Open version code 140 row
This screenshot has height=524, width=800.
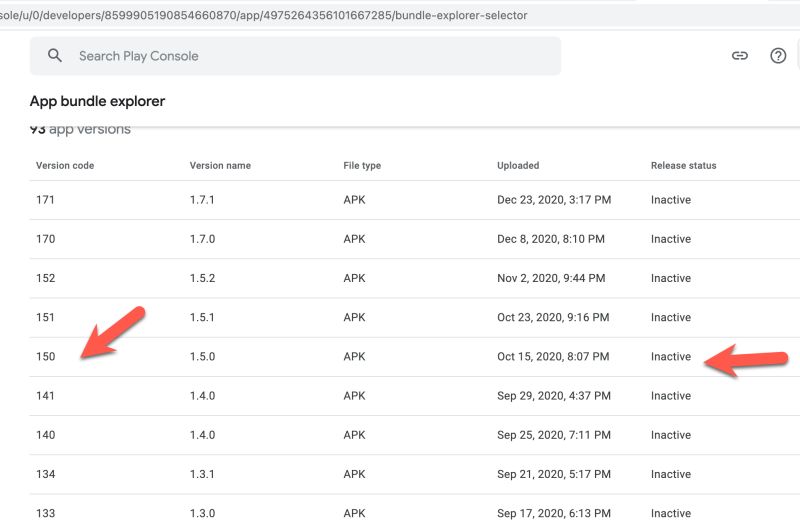pyautogui.click(x=414, y=435)
